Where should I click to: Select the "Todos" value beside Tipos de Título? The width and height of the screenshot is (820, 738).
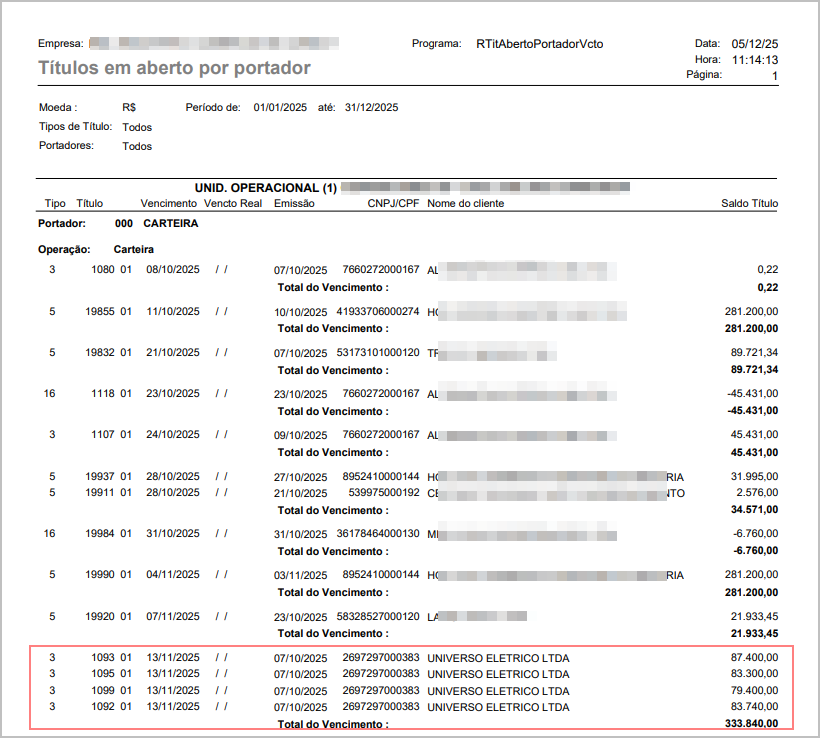(x=137, y=127)
